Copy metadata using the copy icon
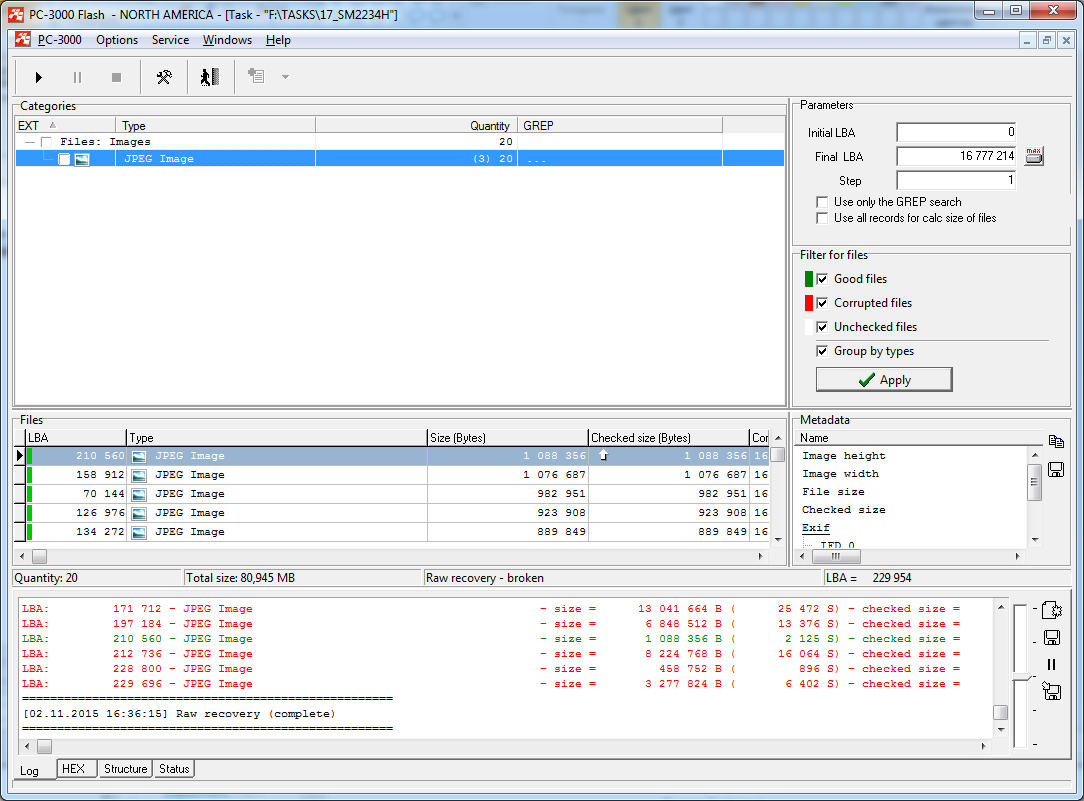The width and height of the screenshot is (1084, 801). pyautogui.click(x=1055, y=441)
